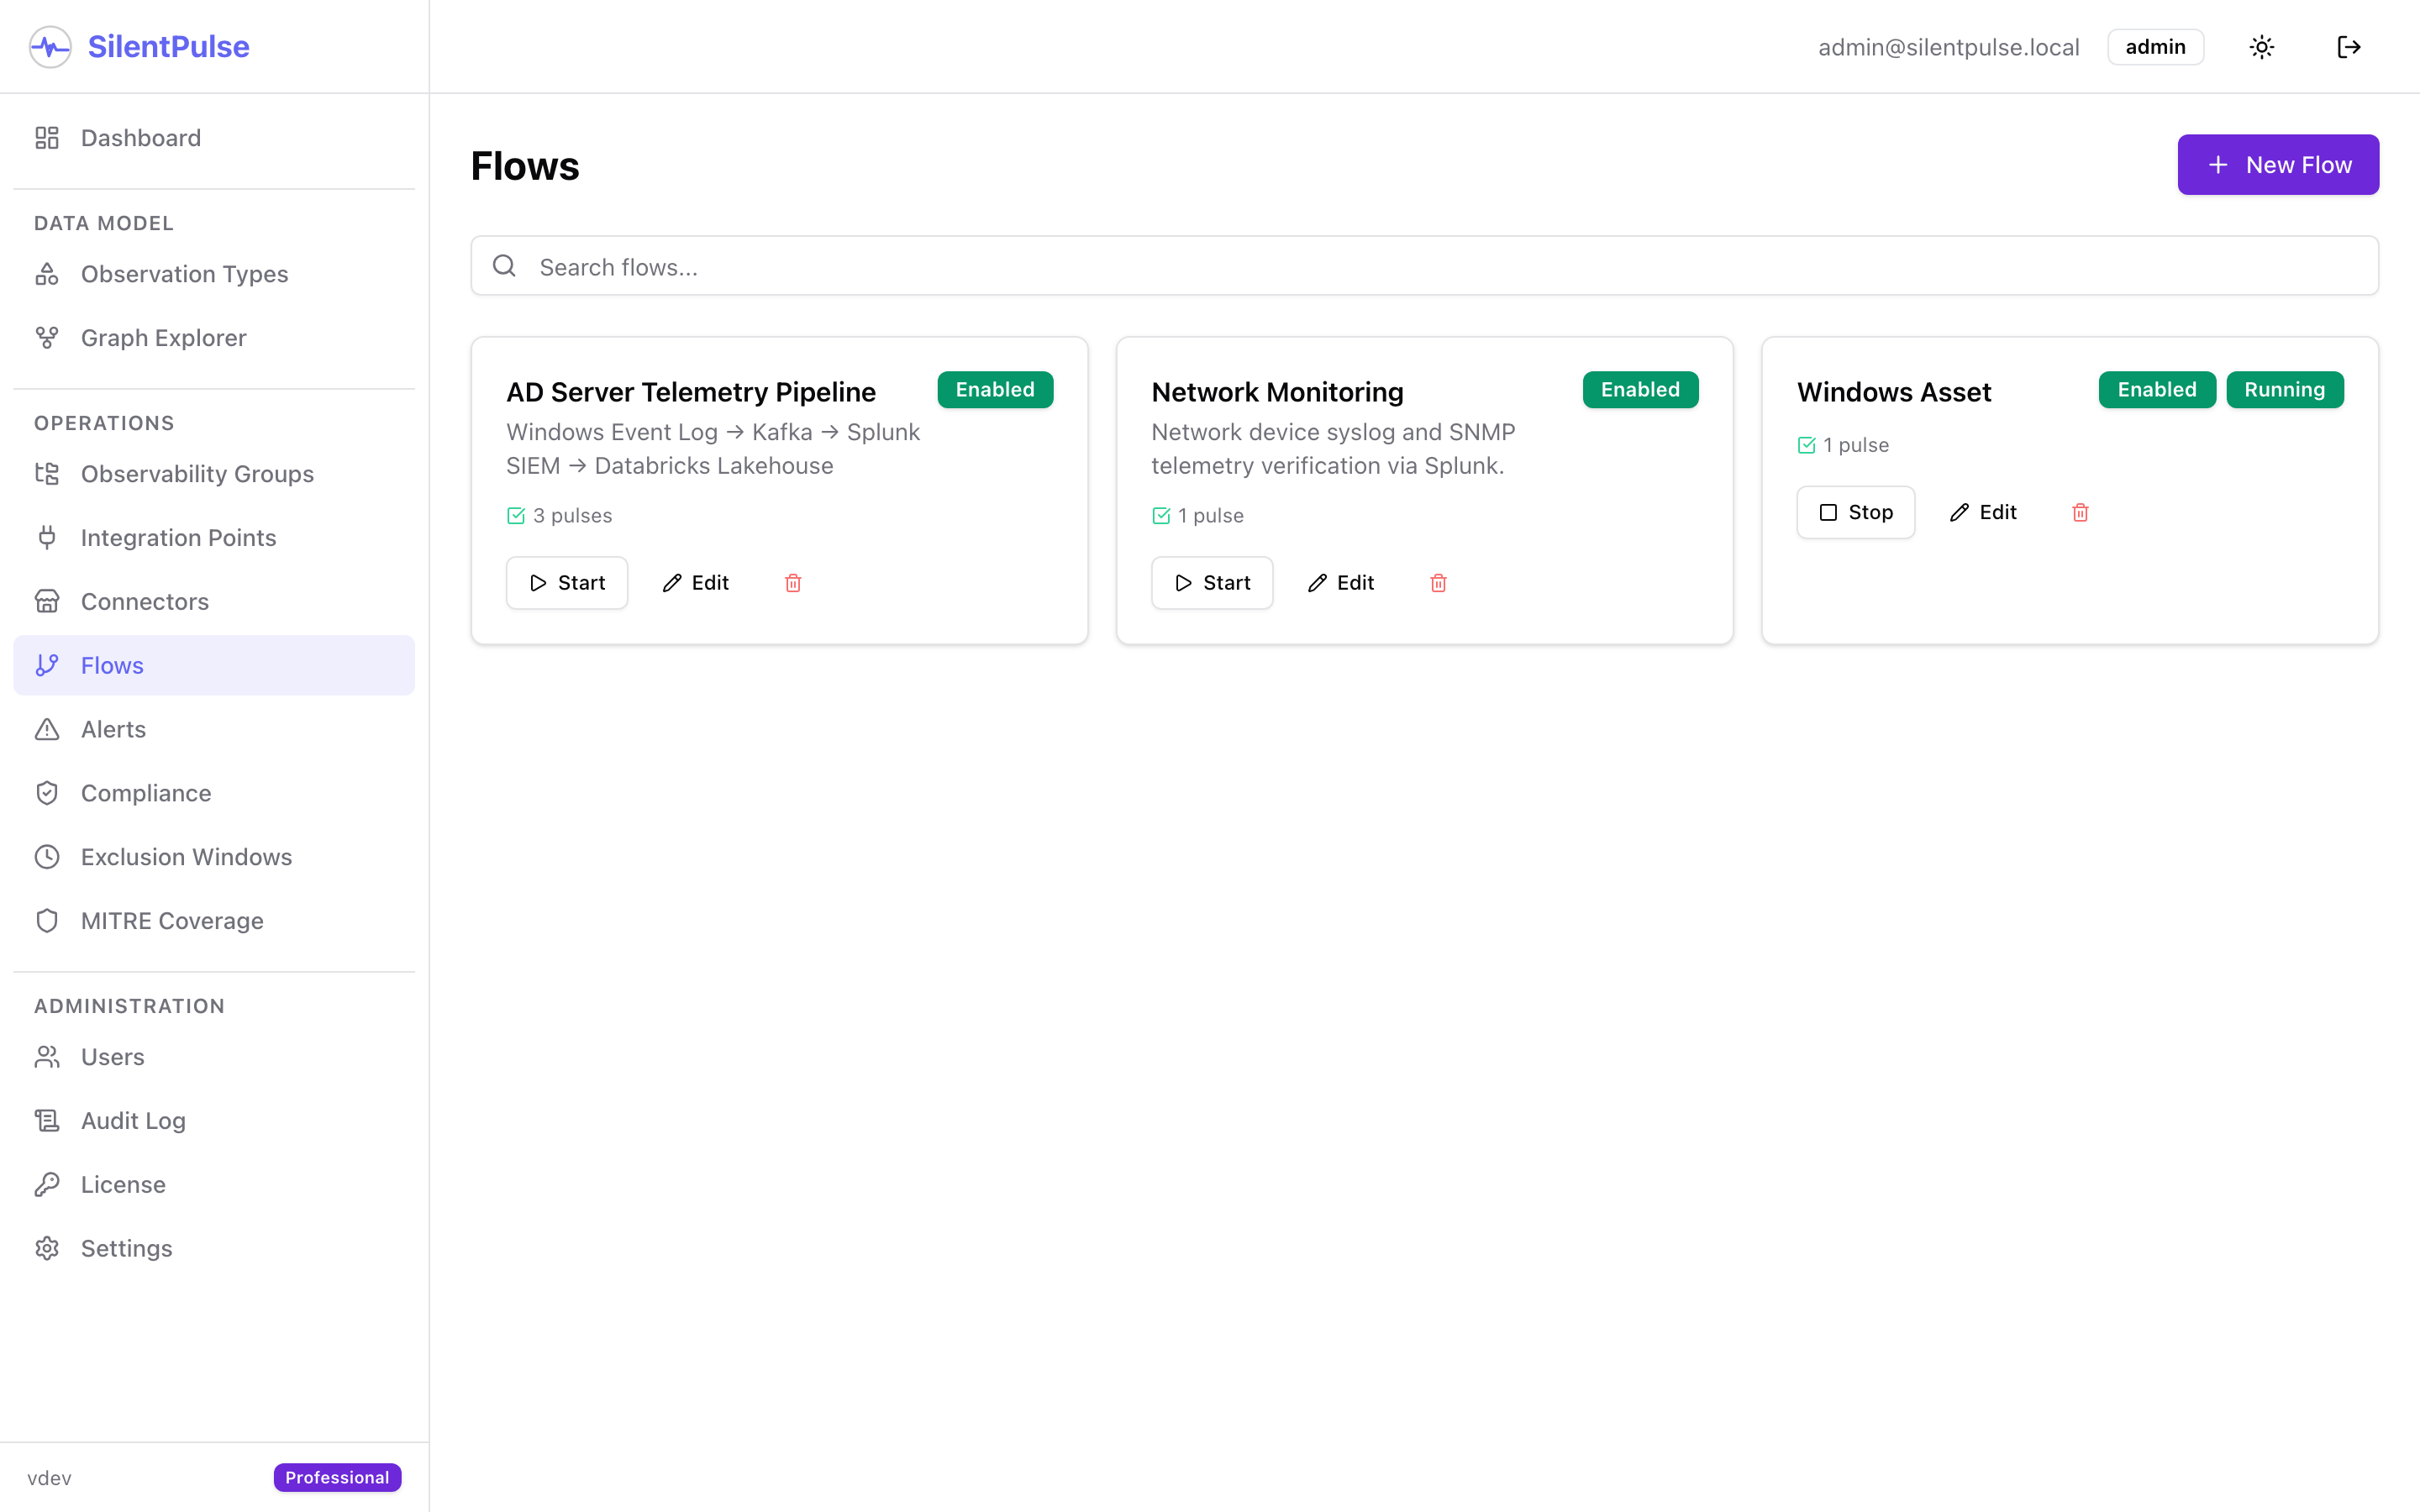
Task: Click the admin role badge
Action: [2155, 47]
